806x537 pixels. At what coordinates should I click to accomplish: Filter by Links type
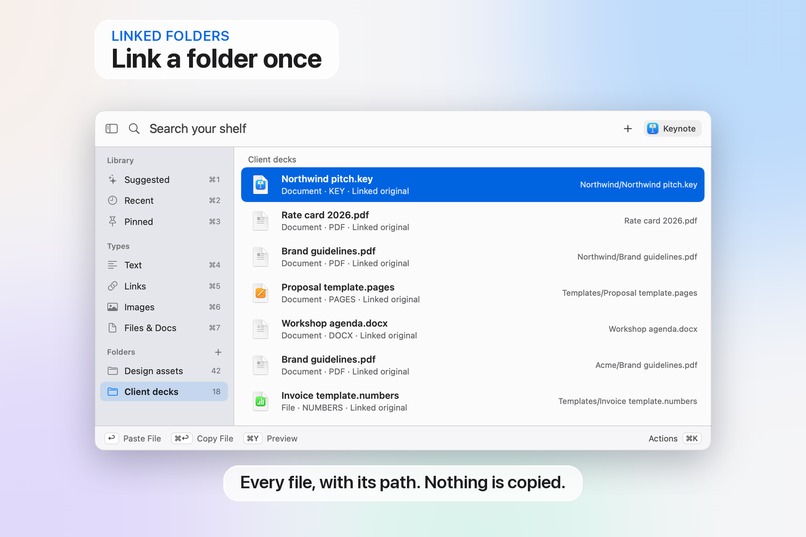click(x=164, y=286)
